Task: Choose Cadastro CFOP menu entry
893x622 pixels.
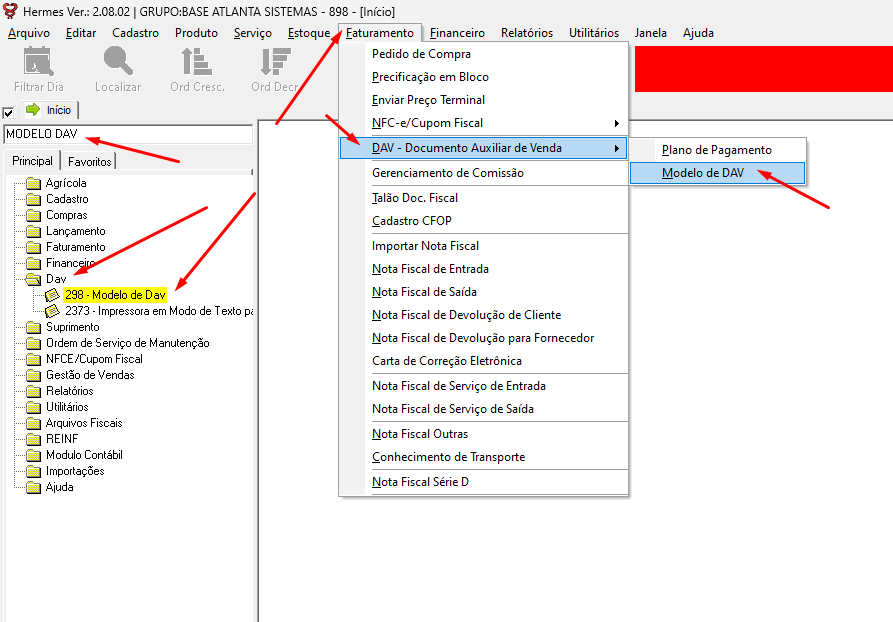Action: point(484,221)
